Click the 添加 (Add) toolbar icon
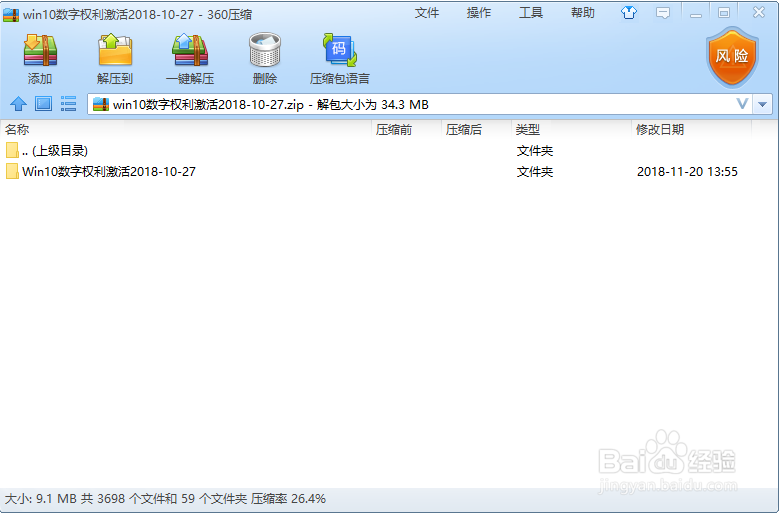 pos(40,50)
